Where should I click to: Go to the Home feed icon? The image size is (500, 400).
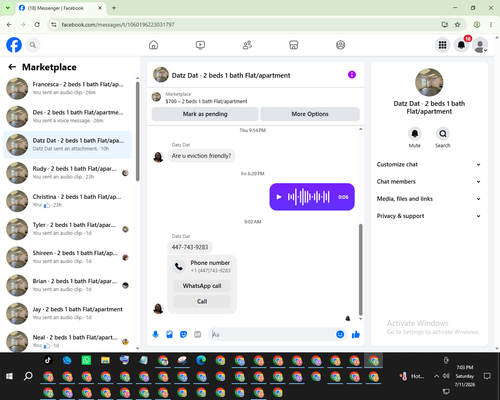point(153,45)
